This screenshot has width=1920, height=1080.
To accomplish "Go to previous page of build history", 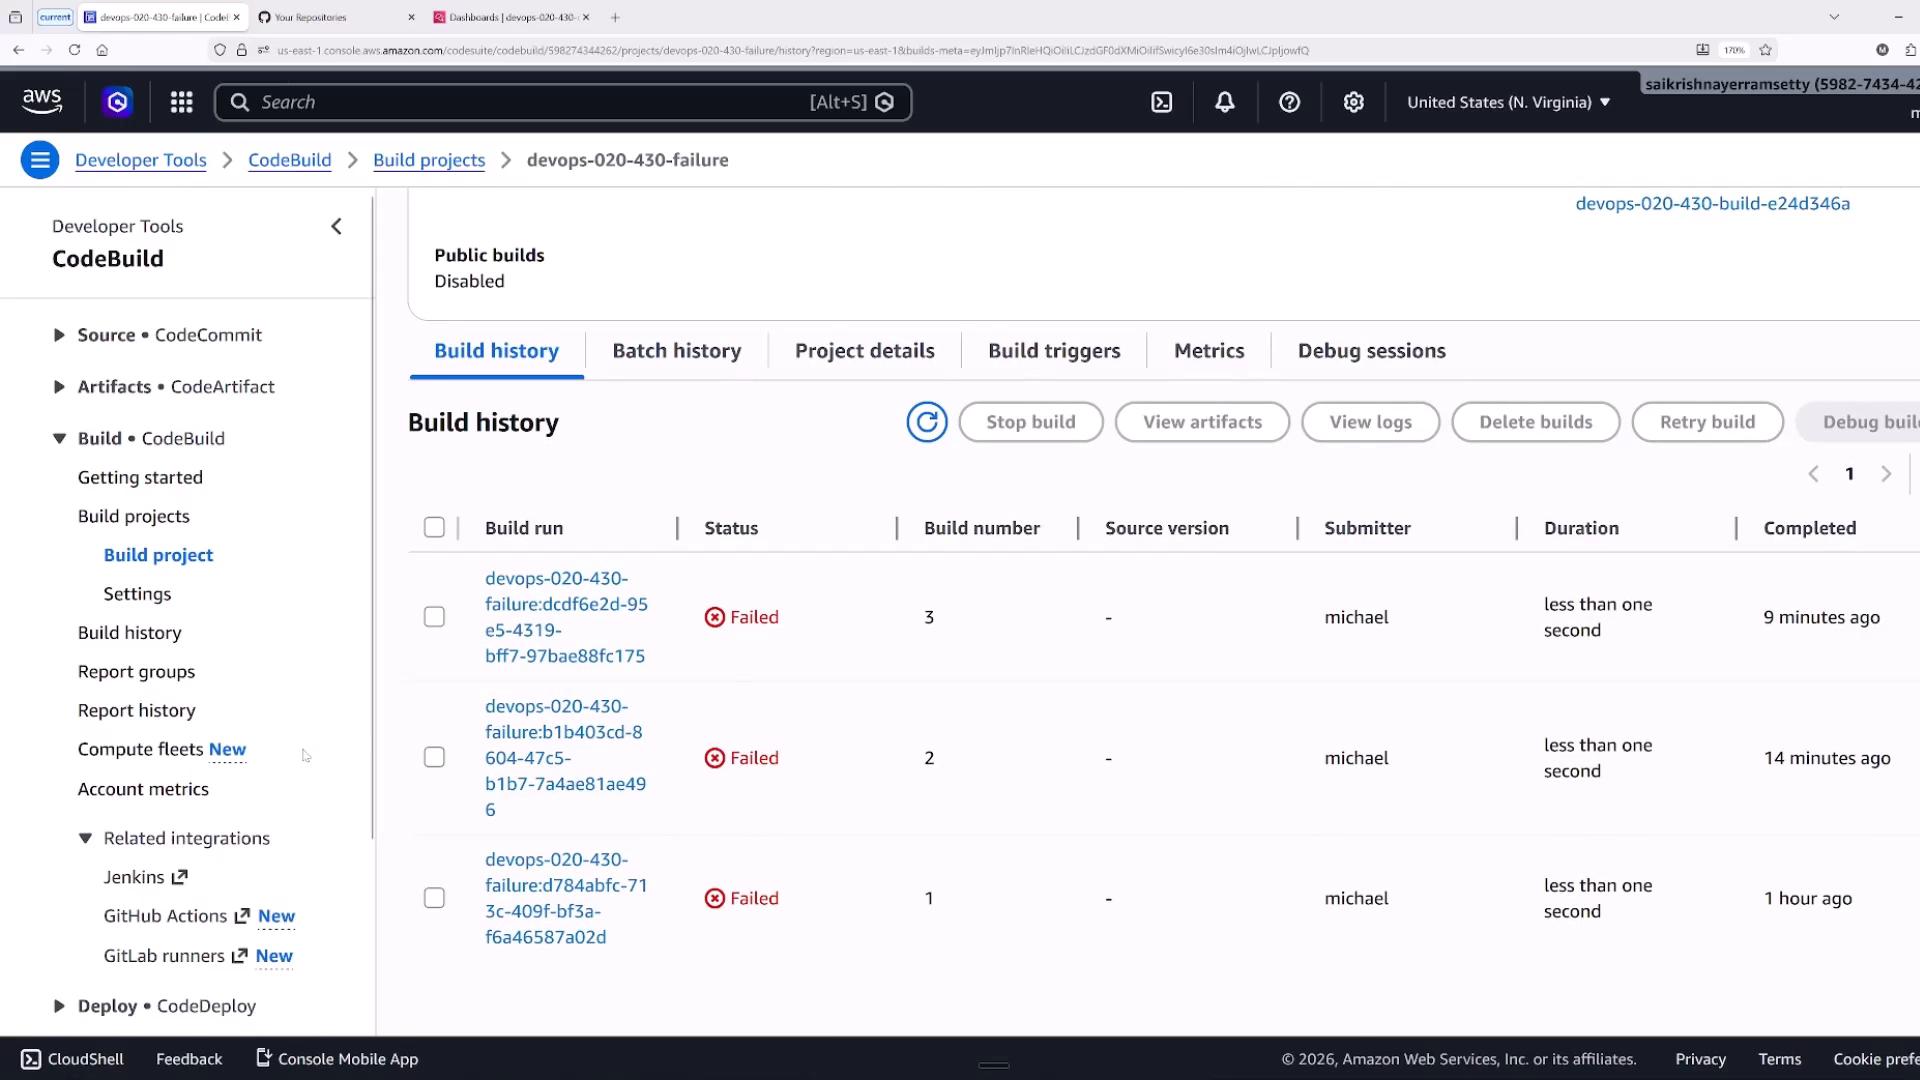I will [x=1813, y=474].
